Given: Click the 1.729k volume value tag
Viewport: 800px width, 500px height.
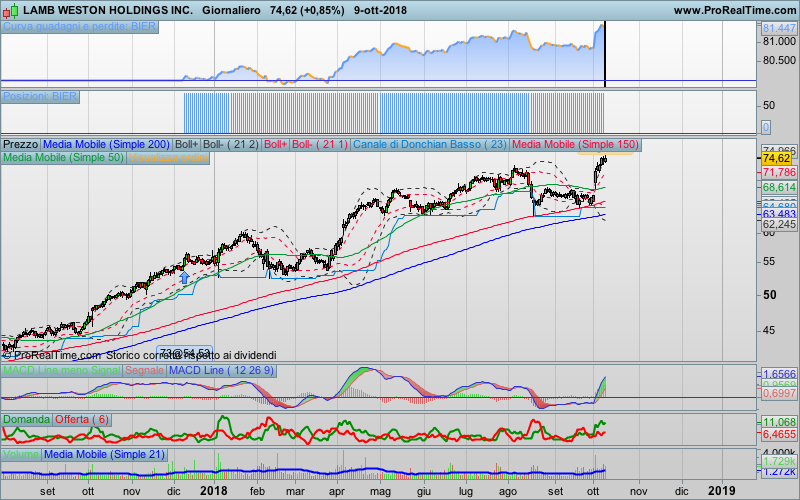Looking at the screenshot, I should (x=779, y=461).
